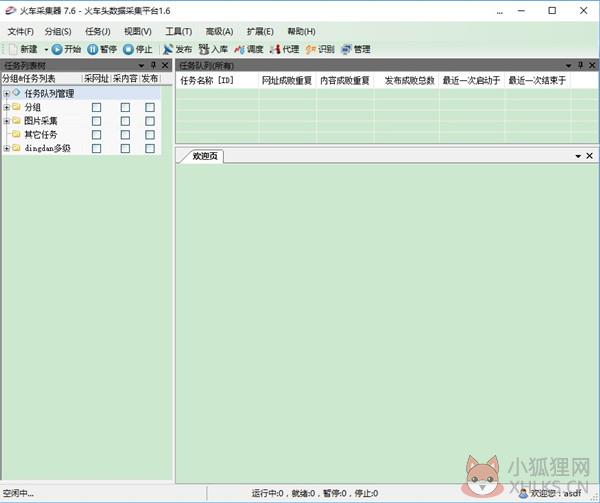Sort by 网址成败重复 column header
This screenshot has height=503, width=600.
point(287,80)
